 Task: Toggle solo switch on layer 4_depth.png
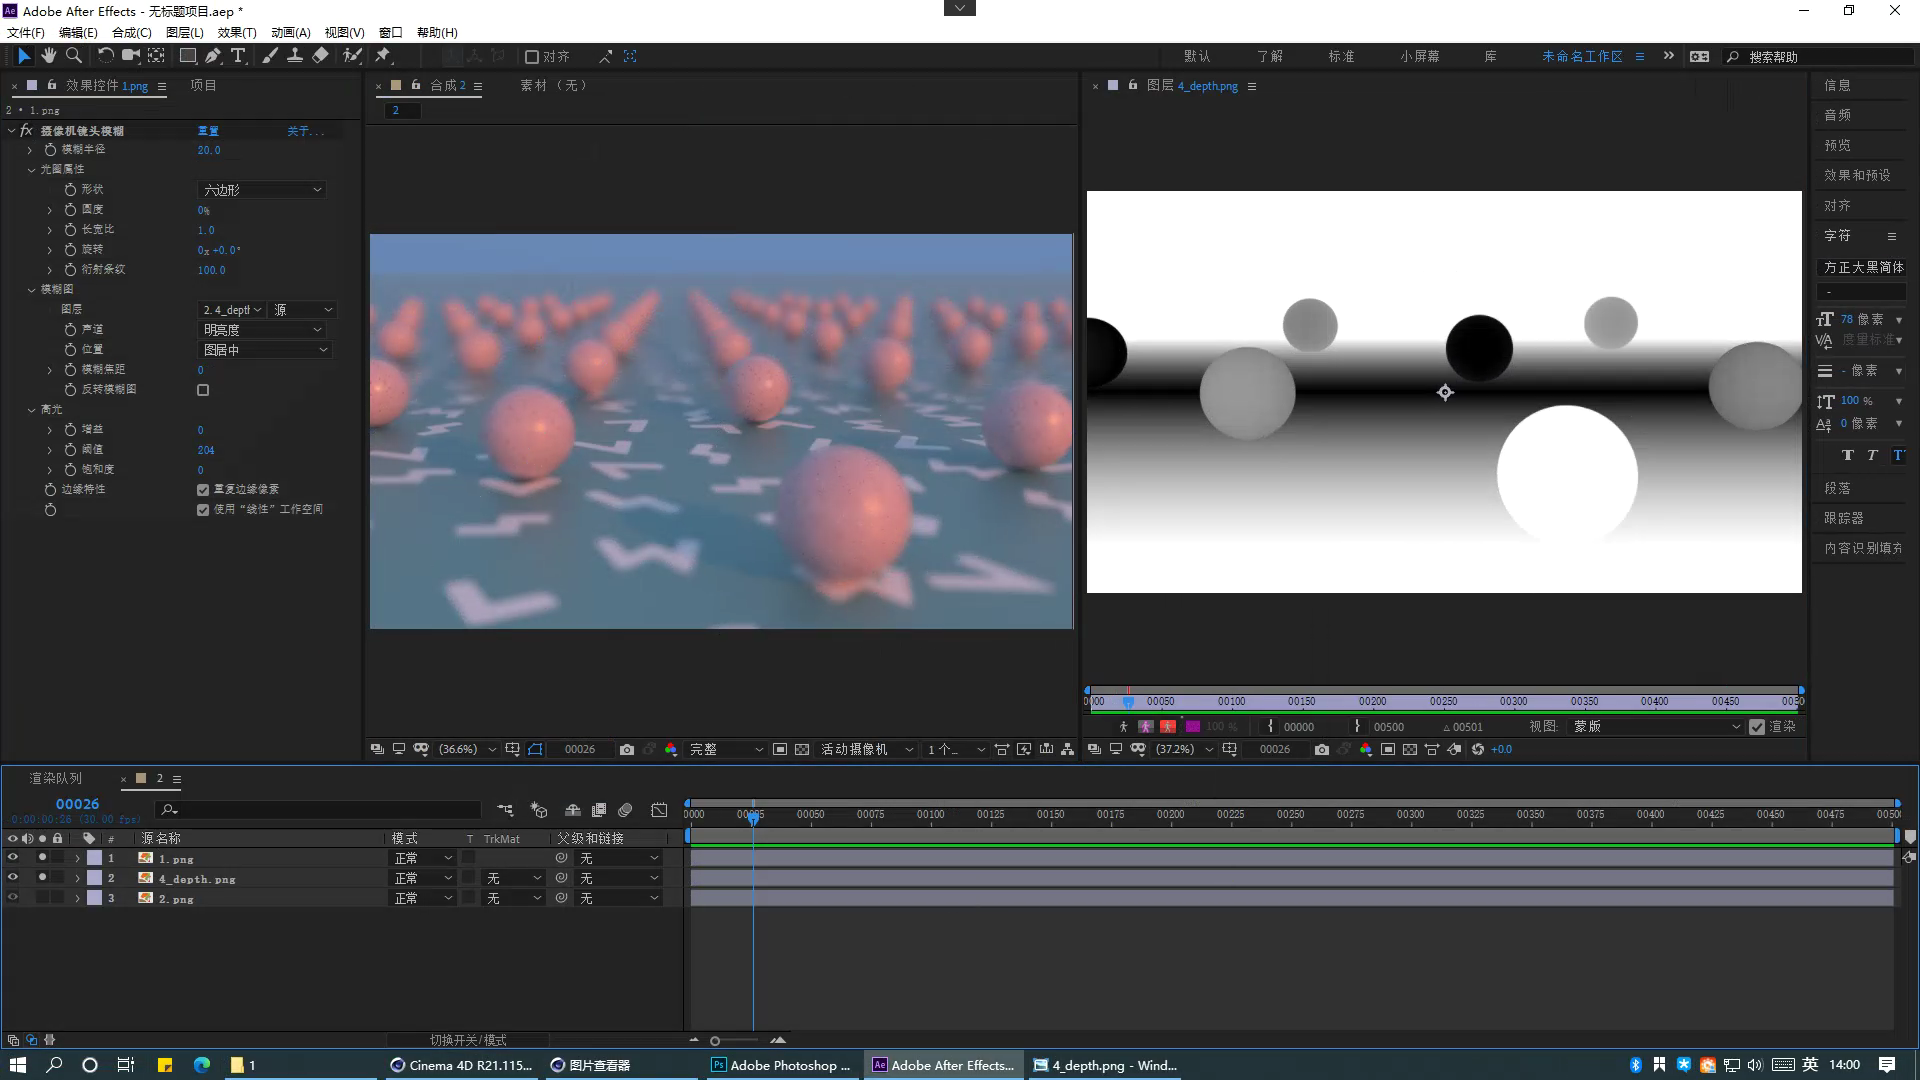coord(42,878)
